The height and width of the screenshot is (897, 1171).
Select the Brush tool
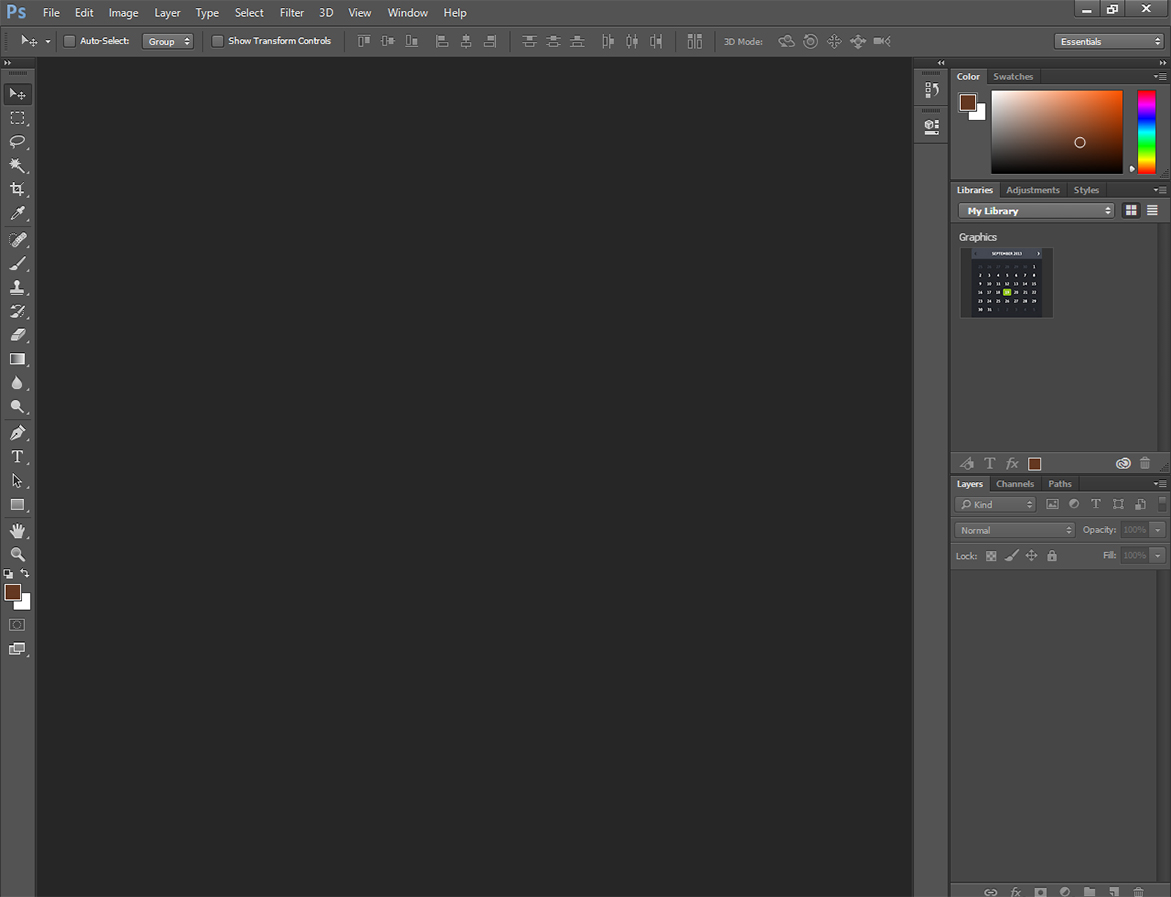(x=17, y=264)
